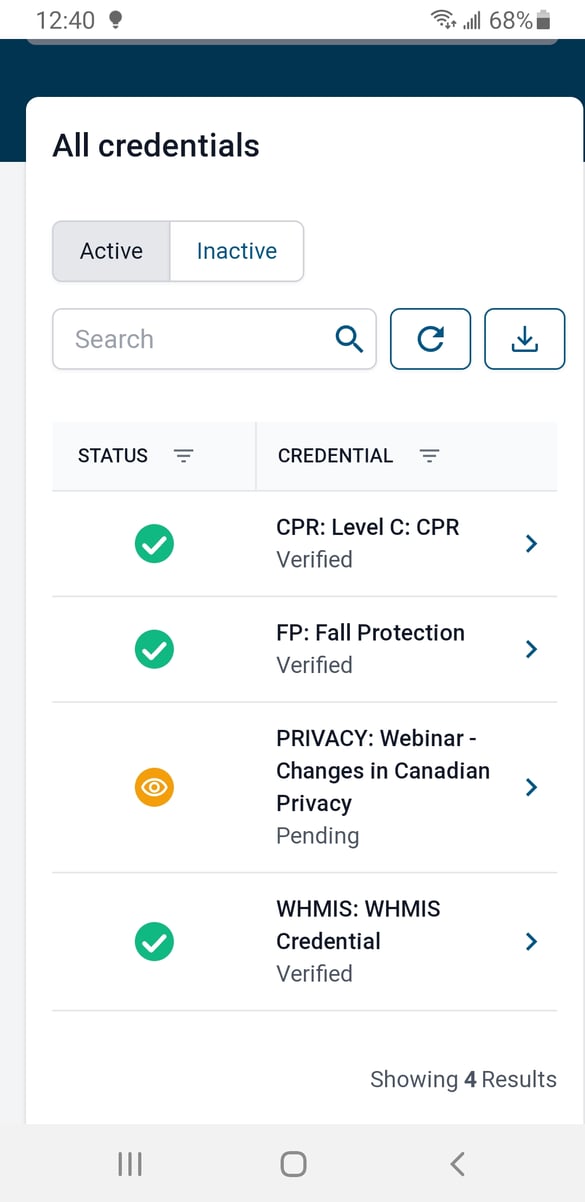Click the pending eye icon beside PRIVACY webinar
The image size is (585, 1202).
coord(154,787)
